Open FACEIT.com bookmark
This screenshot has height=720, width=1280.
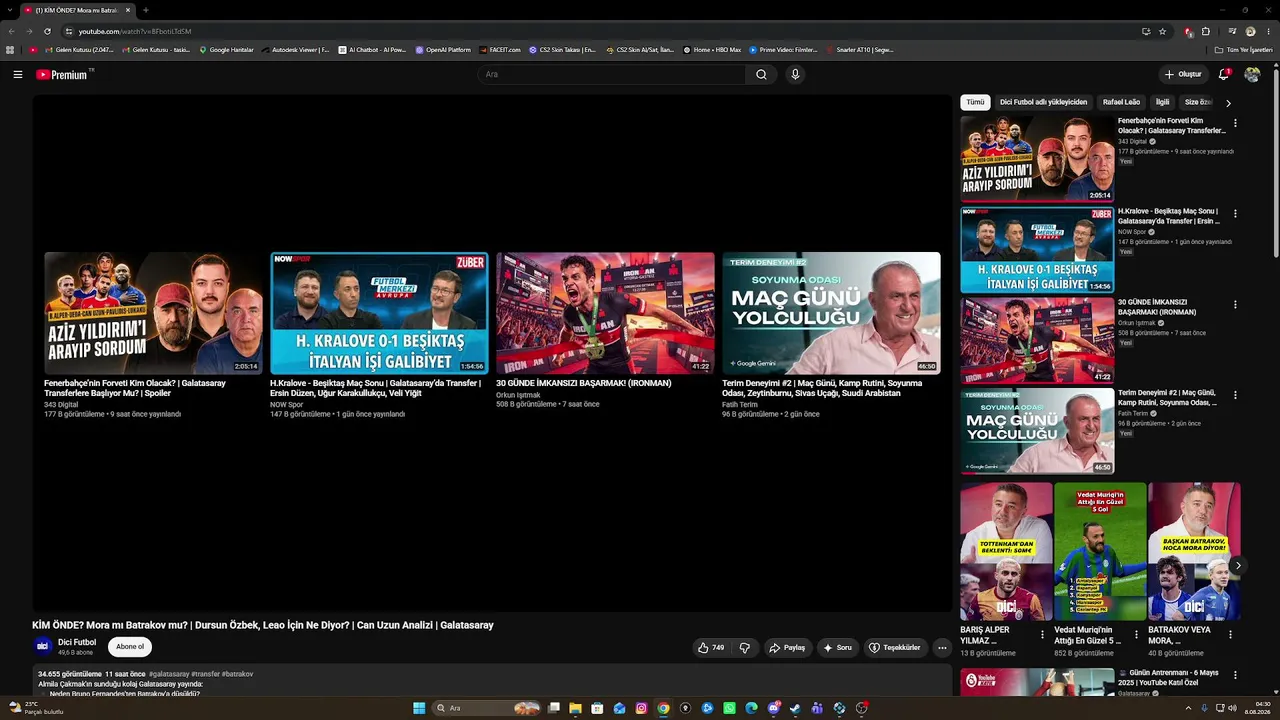(500, 50)
